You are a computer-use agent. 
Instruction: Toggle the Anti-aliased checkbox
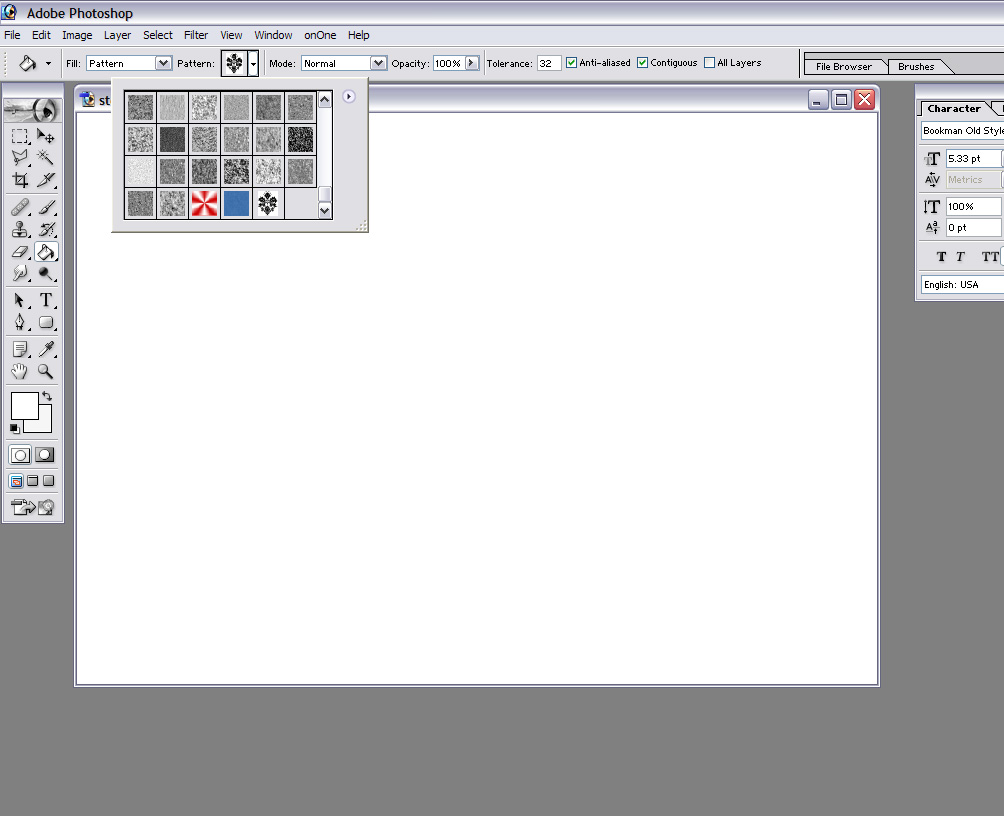(571, 63)
